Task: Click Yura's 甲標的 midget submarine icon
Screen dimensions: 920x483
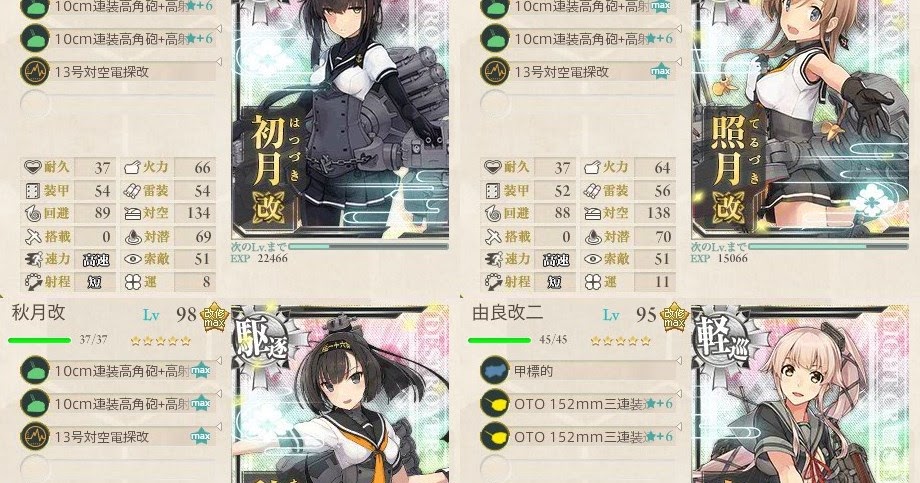Action: point(495,370)
